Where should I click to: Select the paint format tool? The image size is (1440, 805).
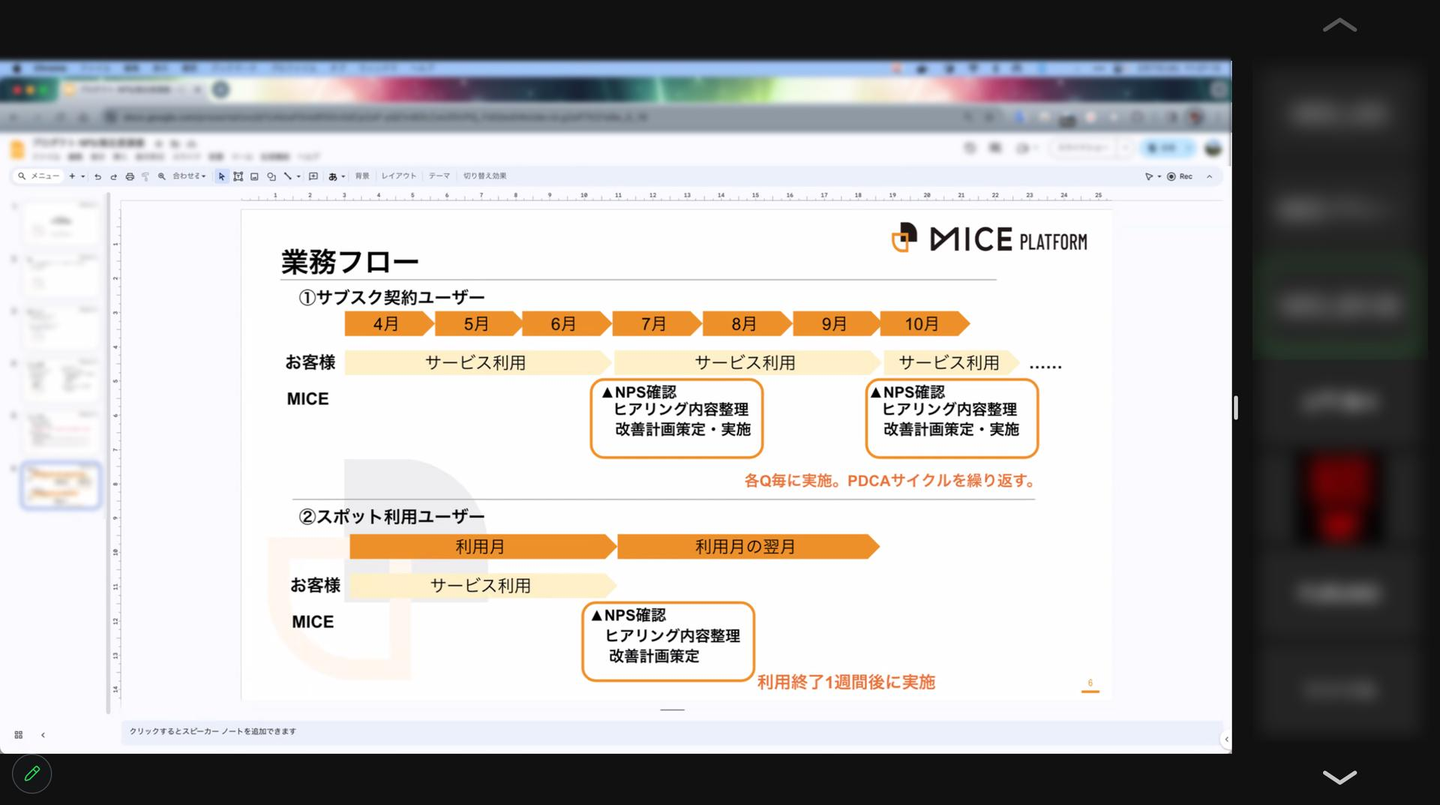point(145,176)
